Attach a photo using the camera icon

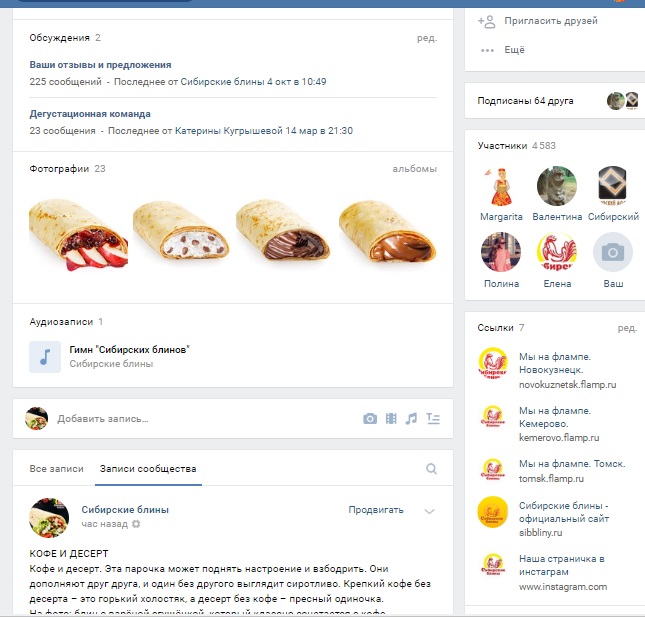[370, 419]
